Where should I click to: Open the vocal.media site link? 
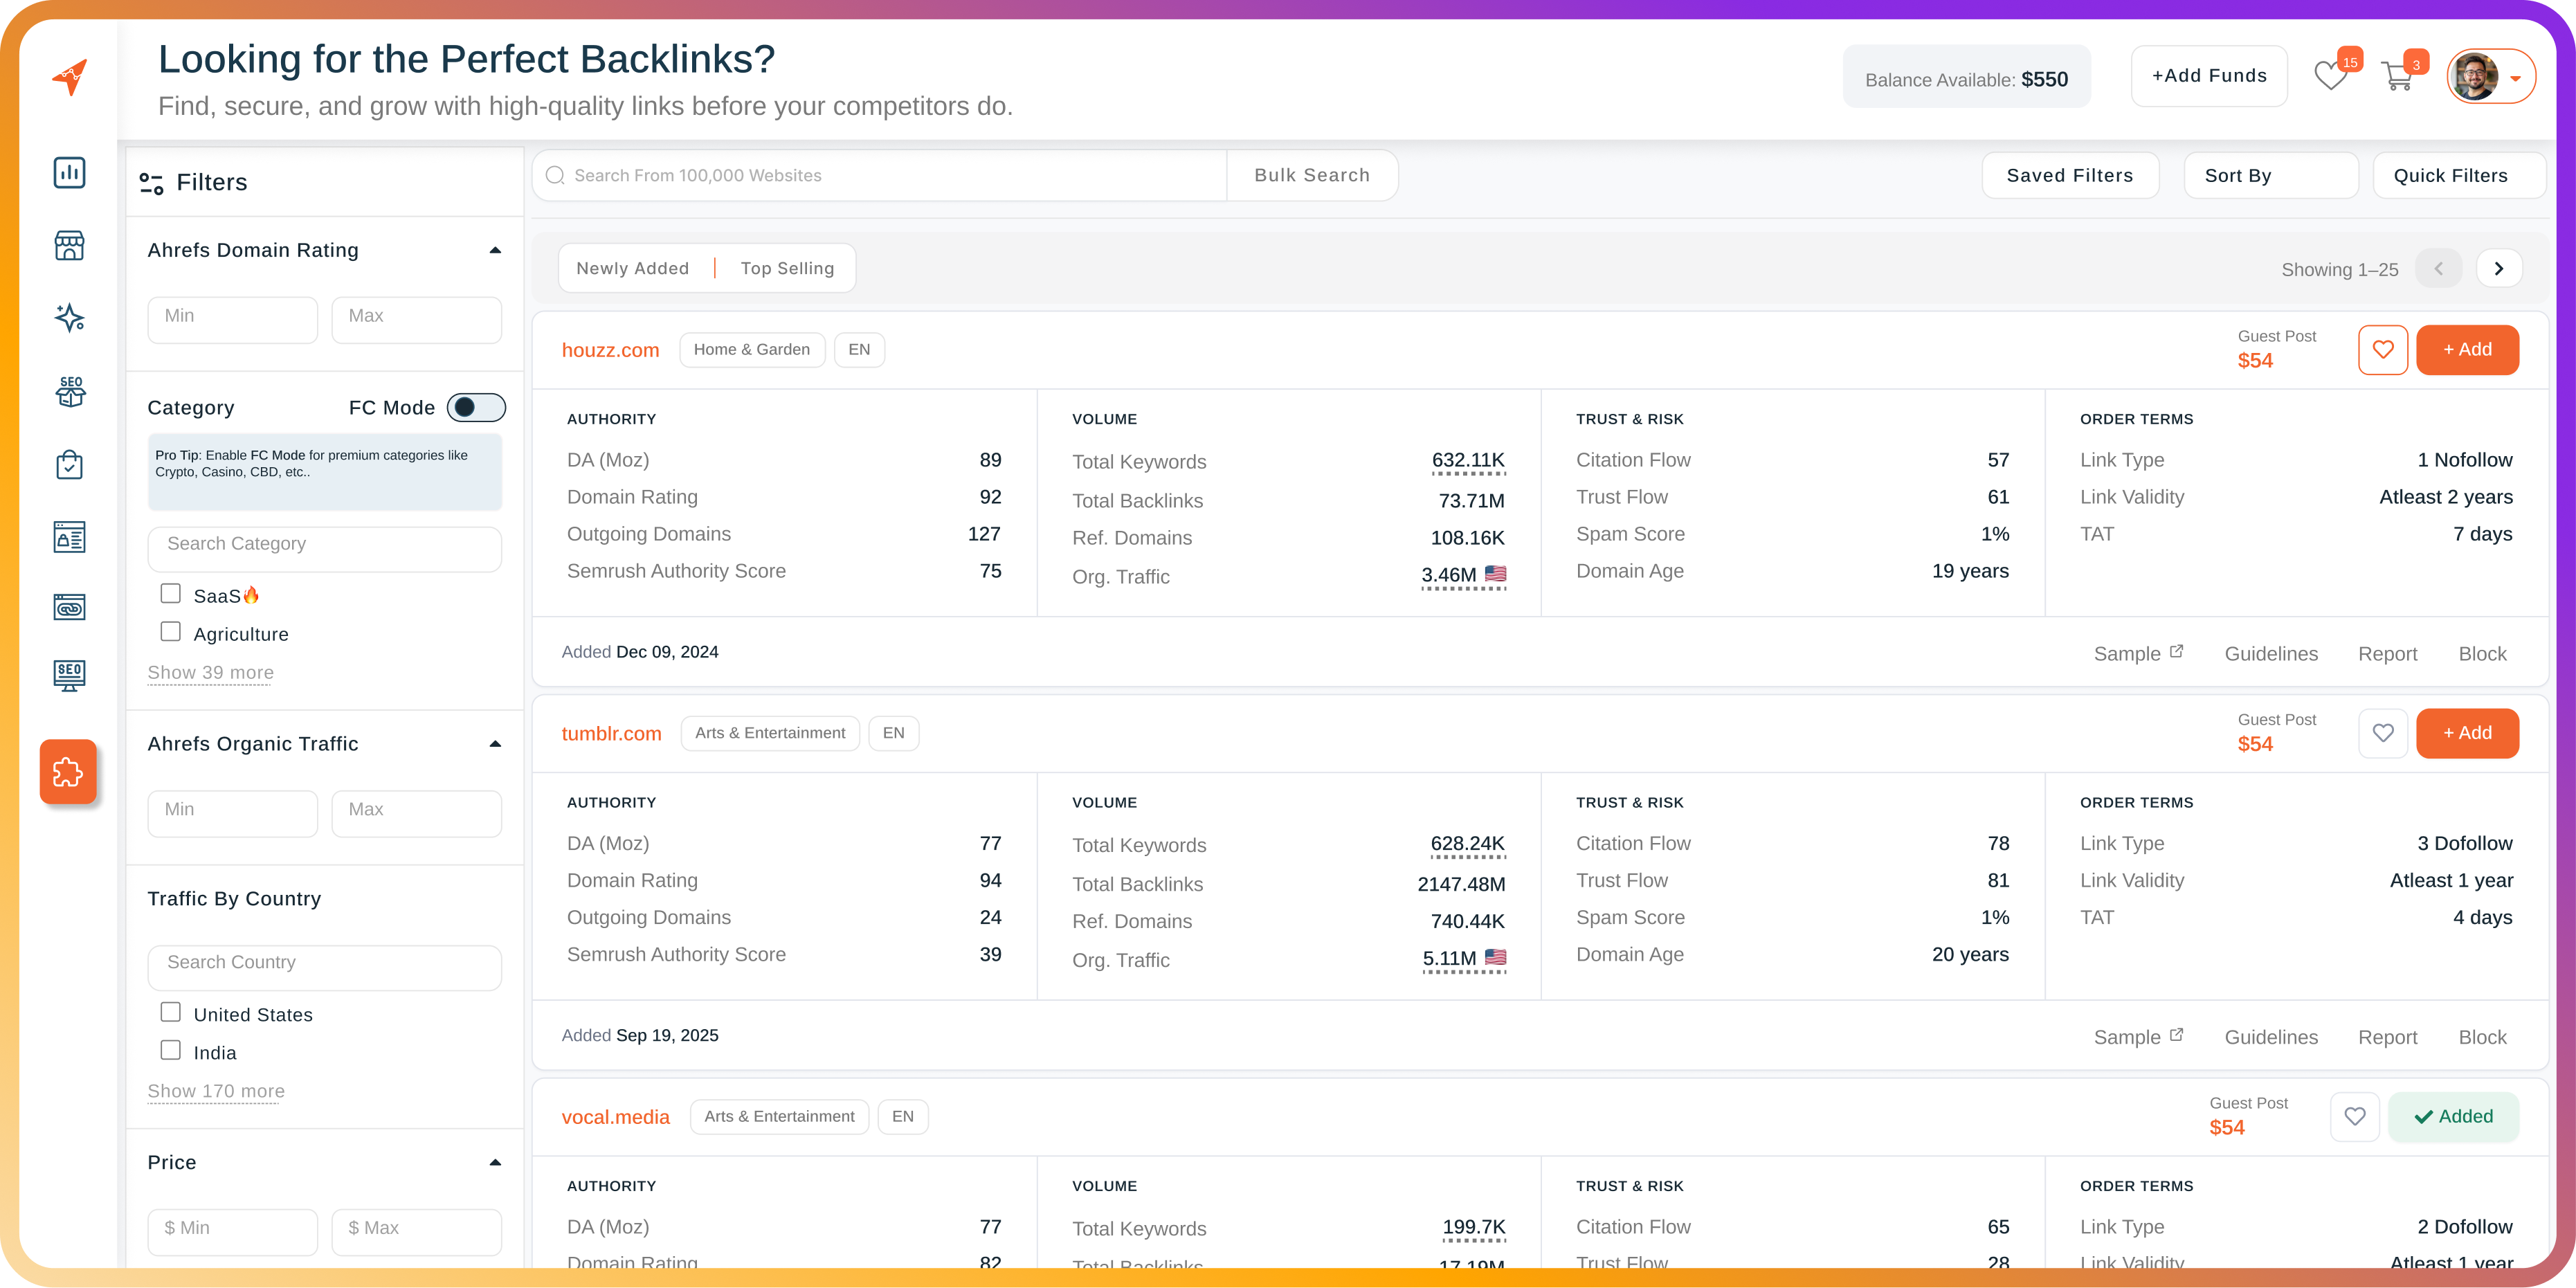615,1117
